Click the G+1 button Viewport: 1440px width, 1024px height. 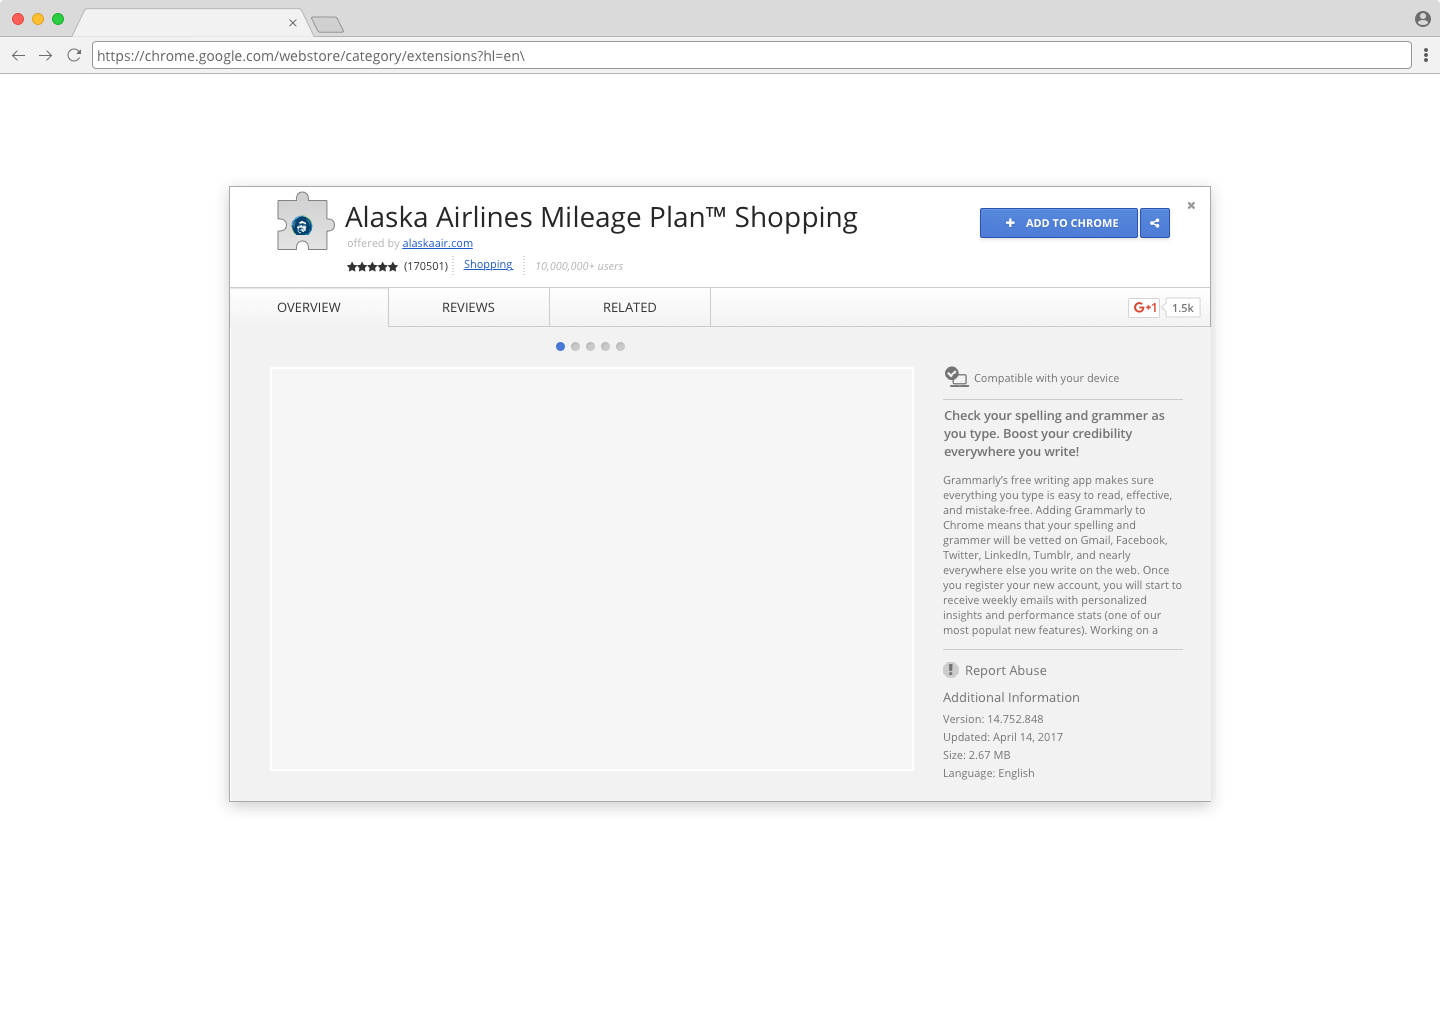pyautogui.click(x=1144, y=308)
